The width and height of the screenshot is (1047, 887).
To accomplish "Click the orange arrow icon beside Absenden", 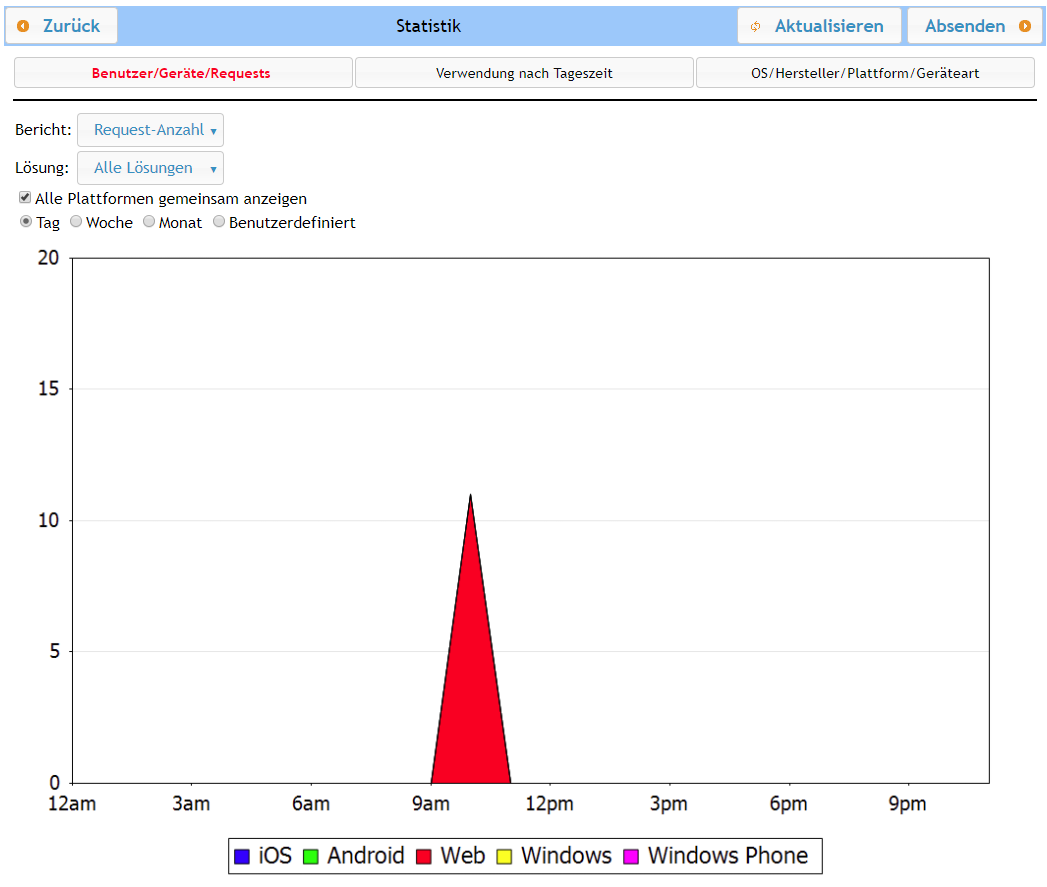I will point(1024,26).
